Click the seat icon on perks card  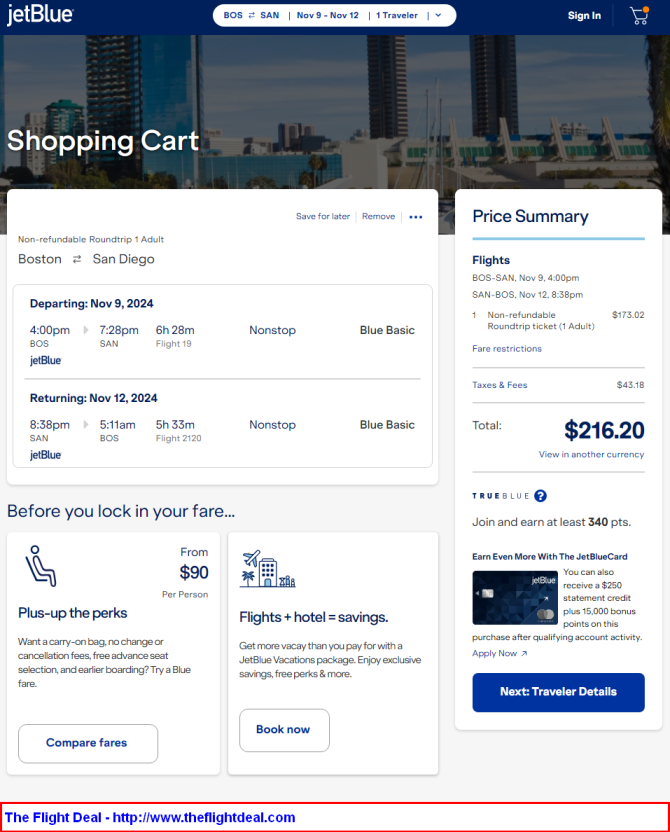click(x=41, y=566)
